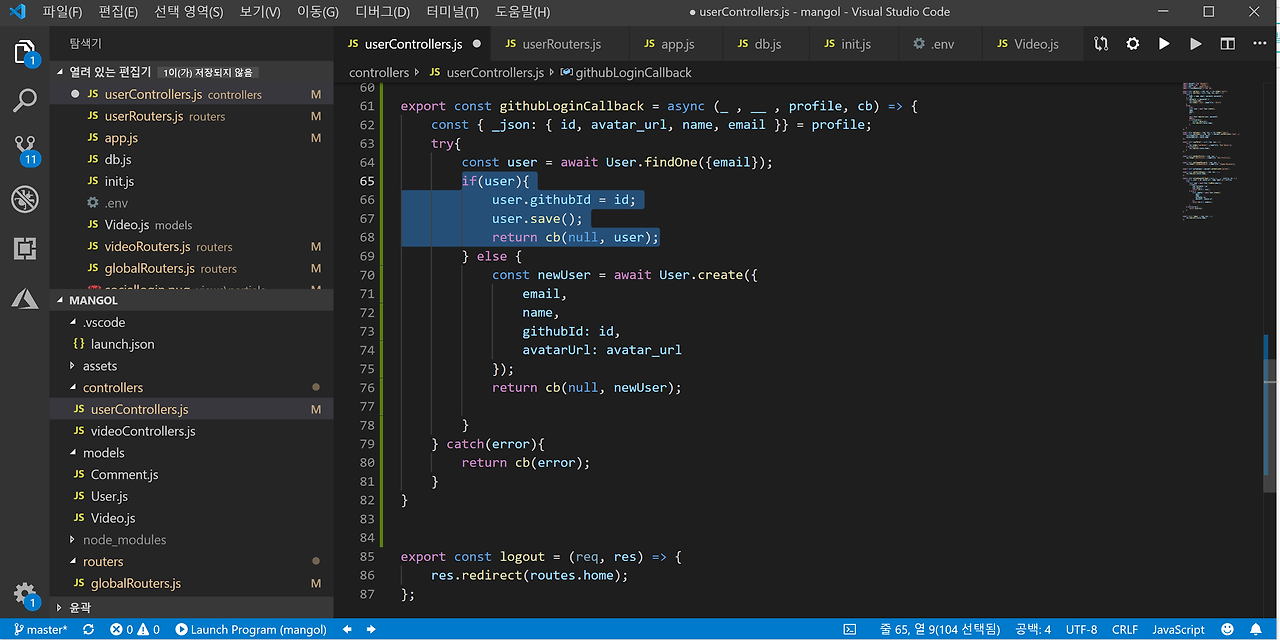Click the line 'return cb(null, newUser);'

pos(586,388)
